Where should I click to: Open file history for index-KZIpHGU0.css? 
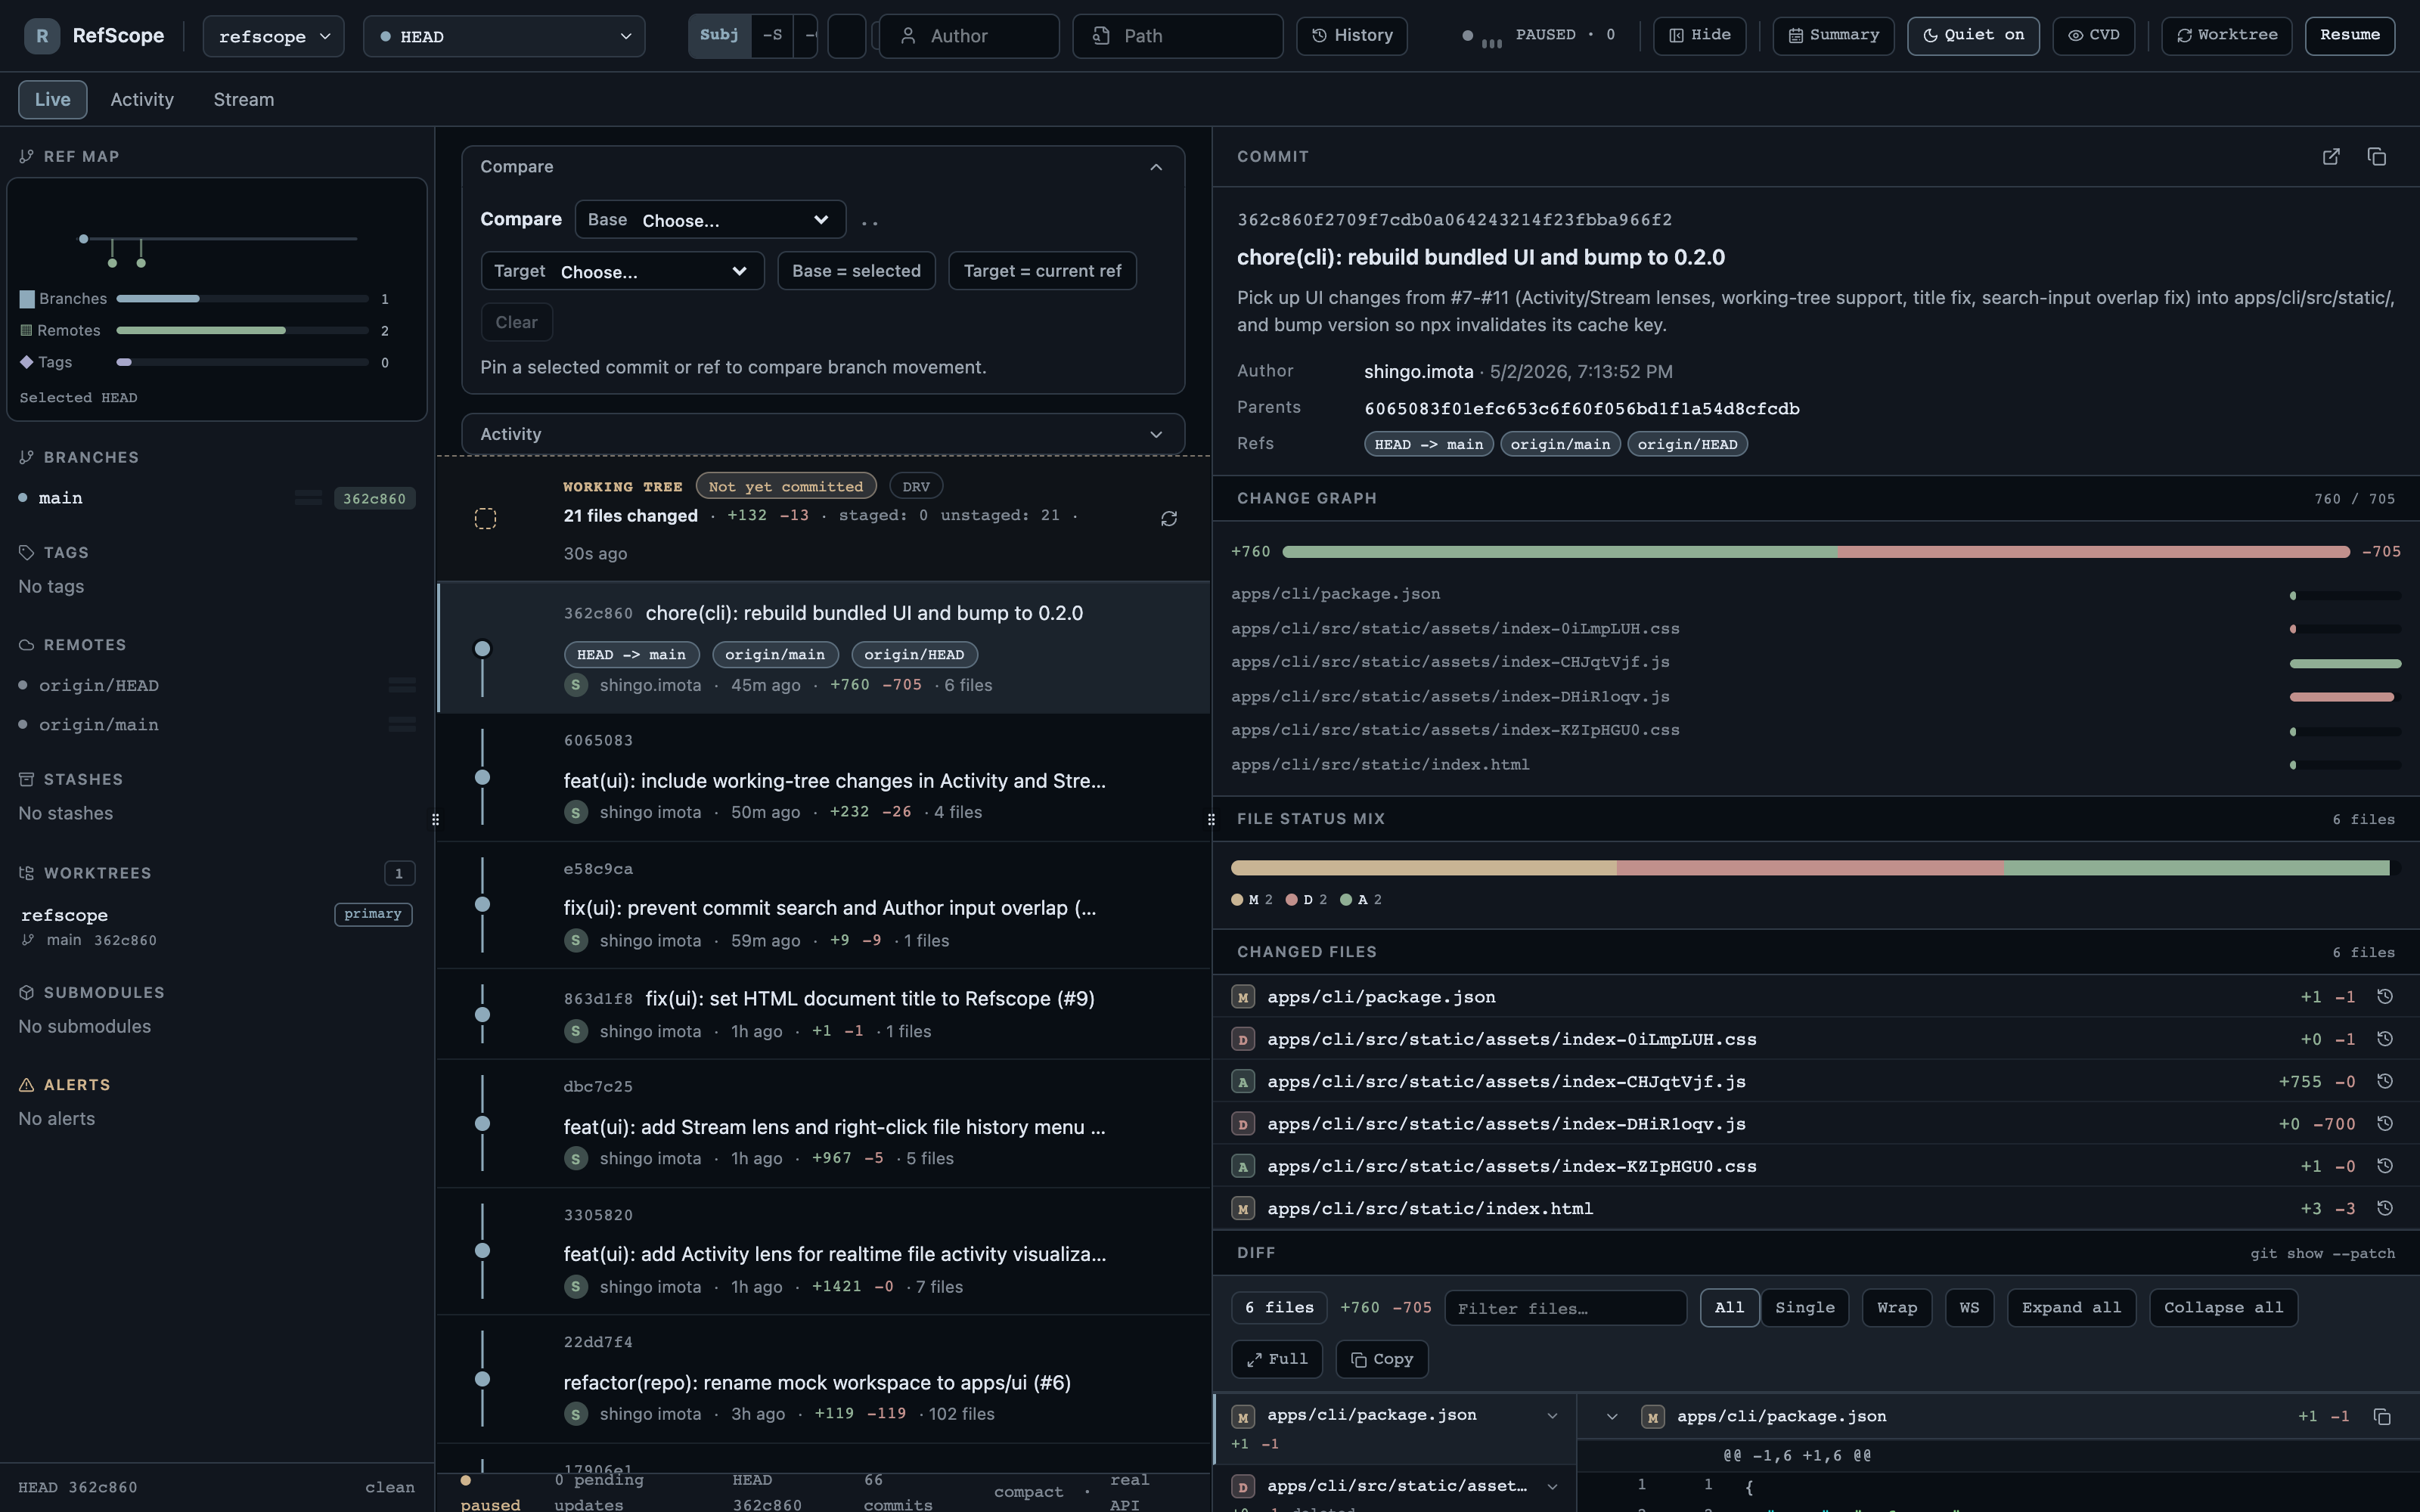[x=2384, y=1166]
